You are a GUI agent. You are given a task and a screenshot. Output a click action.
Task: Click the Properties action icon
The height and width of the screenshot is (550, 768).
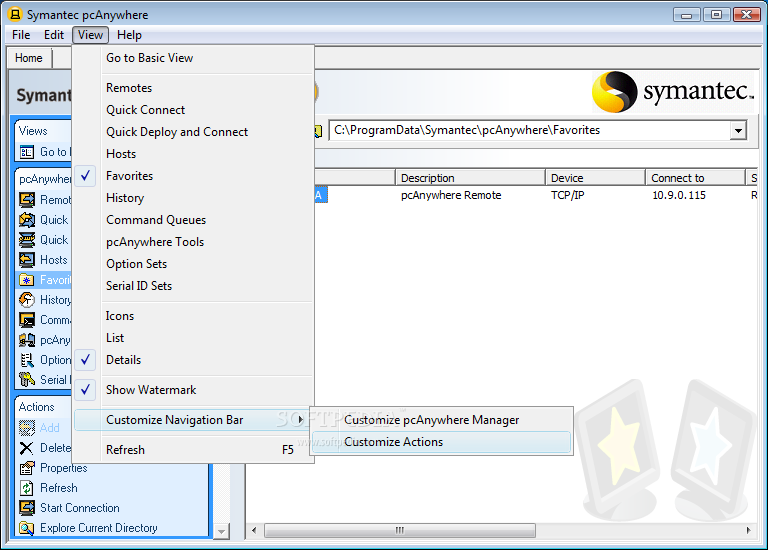coord(26,468)
